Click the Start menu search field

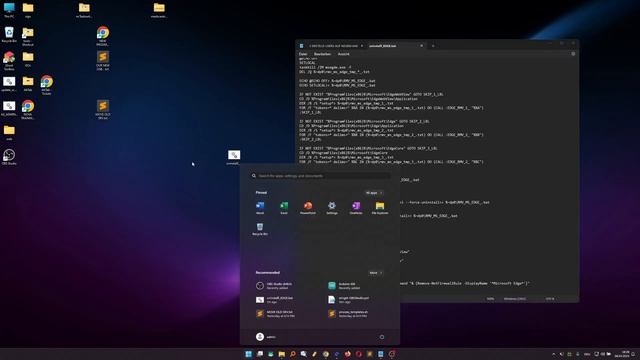pyautogui.click(x=320, y=176)
